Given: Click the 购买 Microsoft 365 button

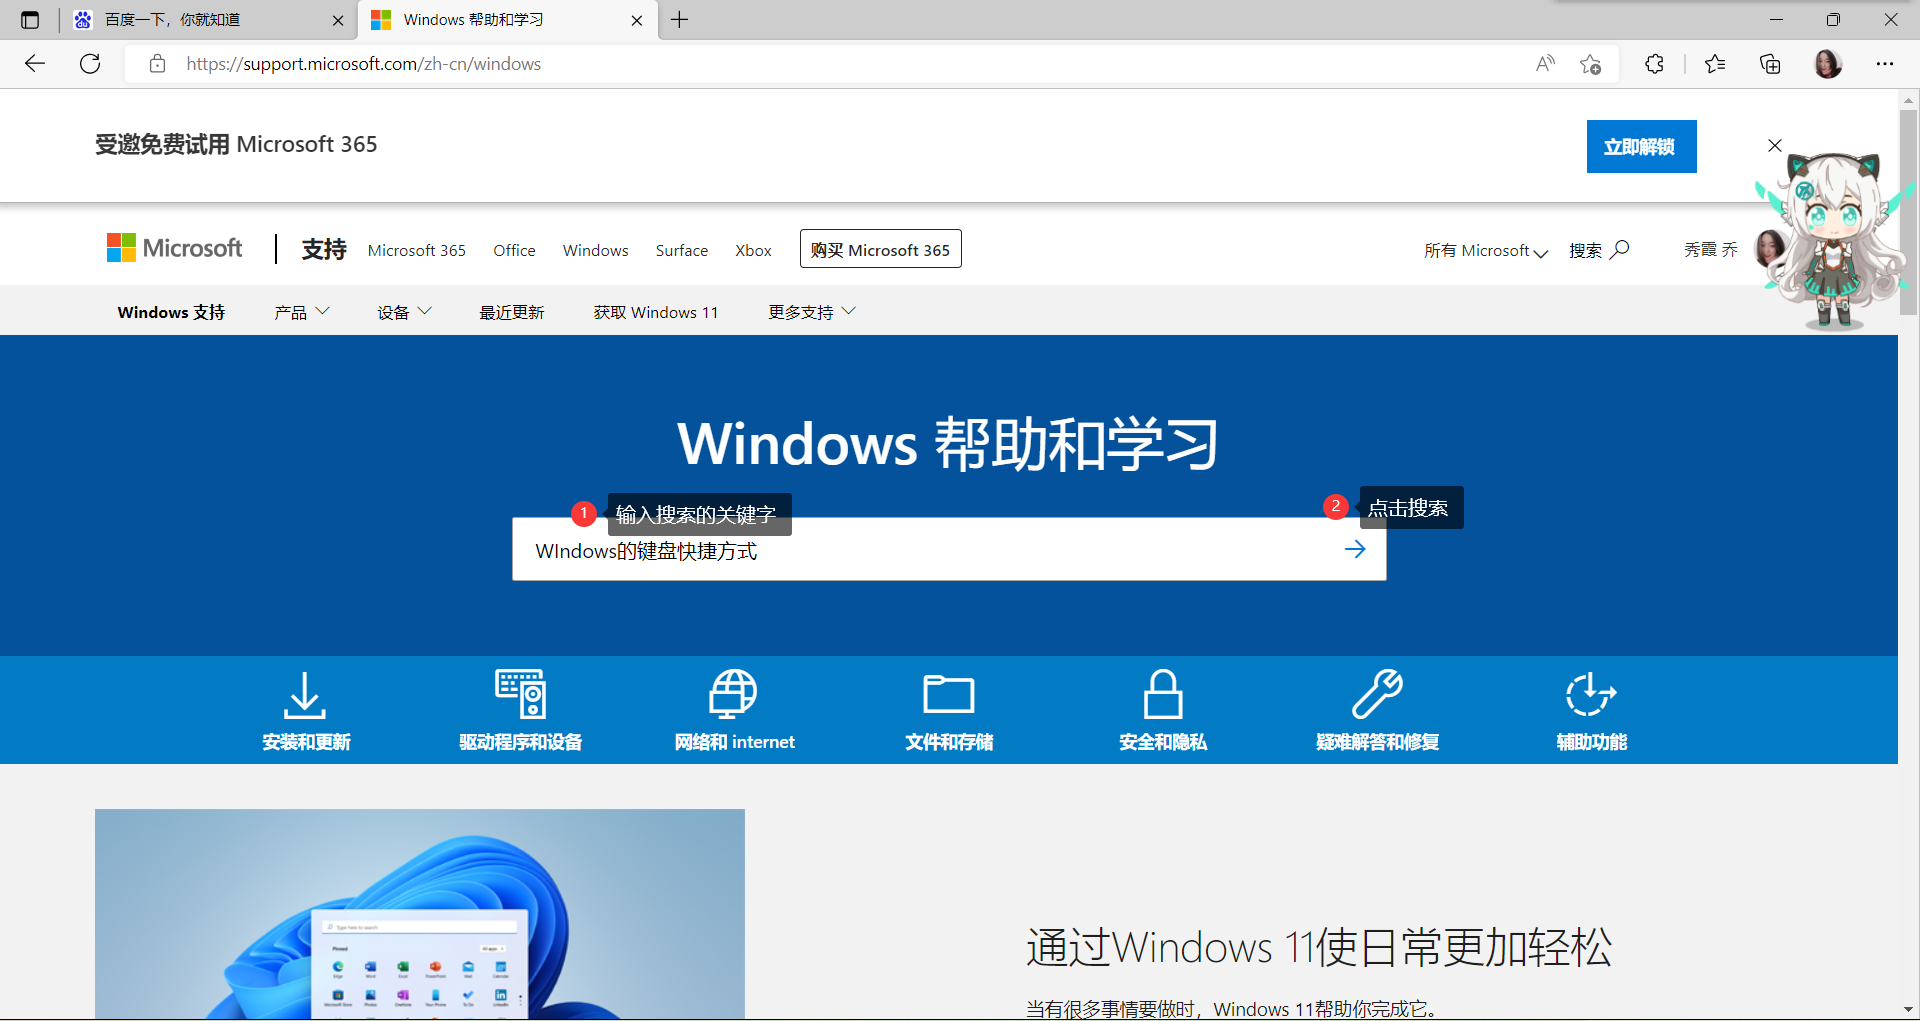Looking at the screenshot, I should point(881,249).
